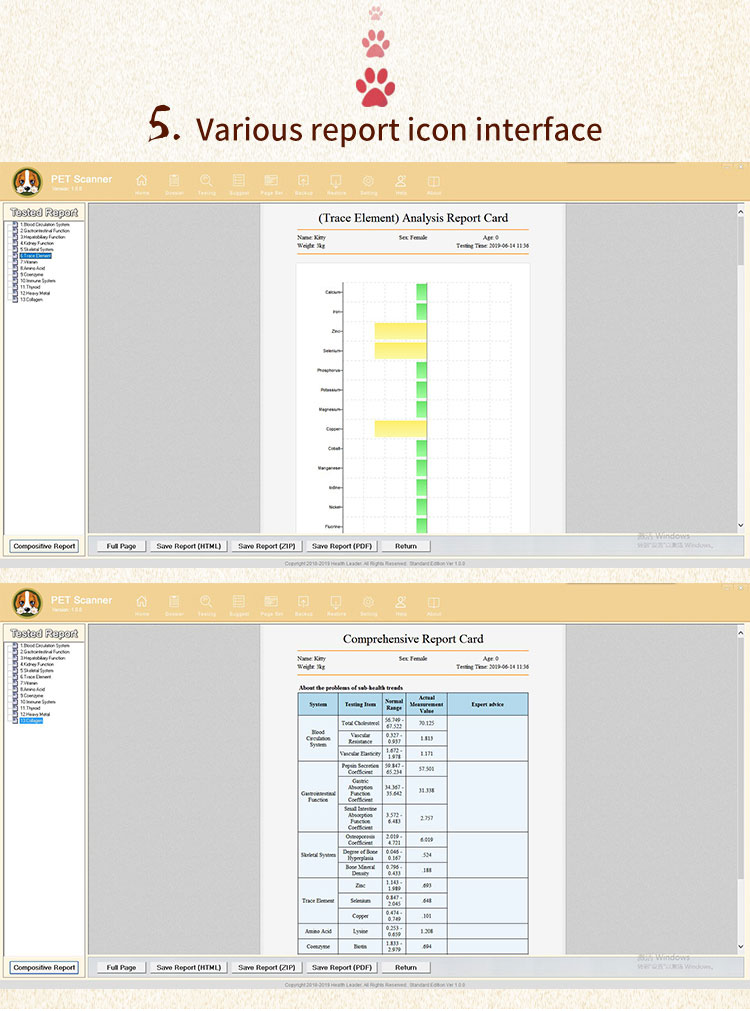Screen dimensions: 750x1011
Task: Click Full Page under the Comprehensive Report Card
Action: 121,968
